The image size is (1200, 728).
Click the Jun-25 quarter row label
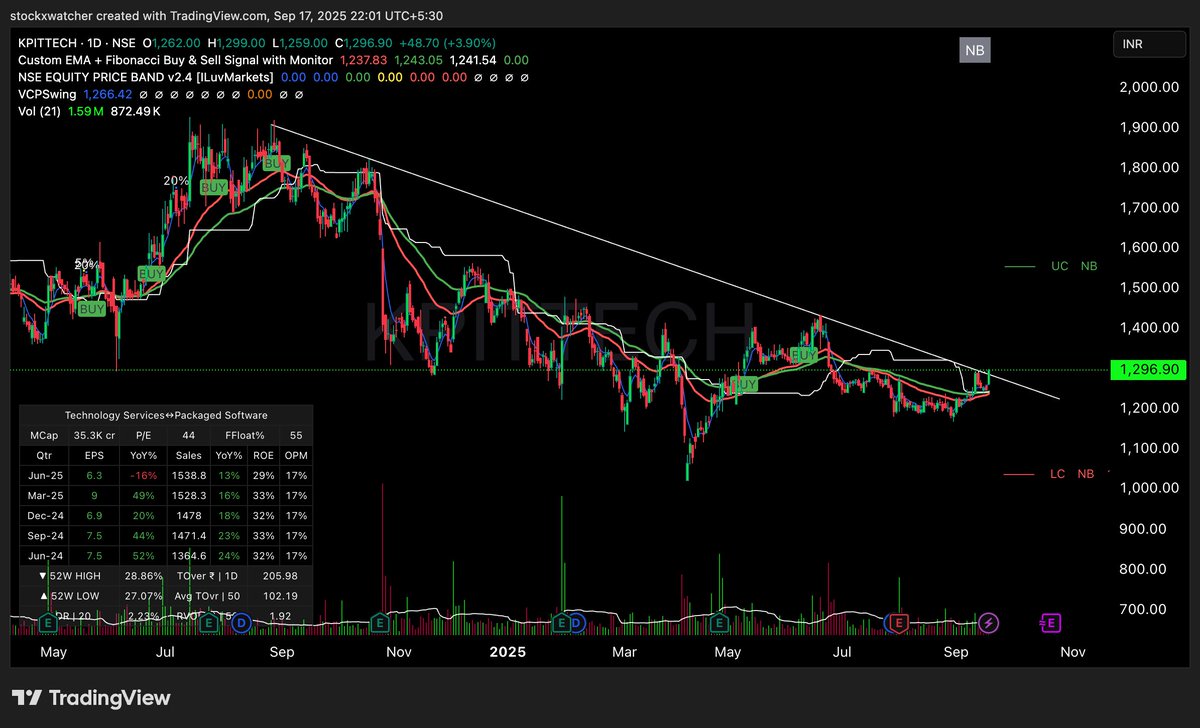44,476
